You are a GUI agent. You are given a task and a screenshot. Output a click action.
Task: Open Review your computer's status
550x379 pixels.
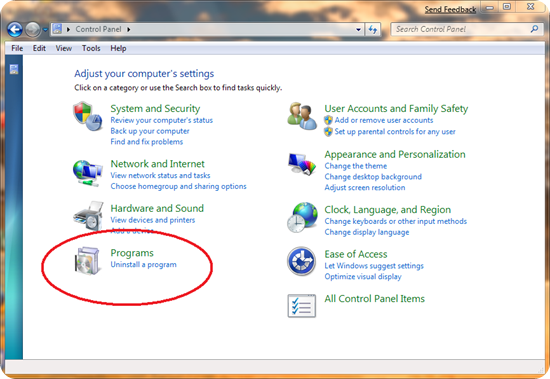(162, 120)
